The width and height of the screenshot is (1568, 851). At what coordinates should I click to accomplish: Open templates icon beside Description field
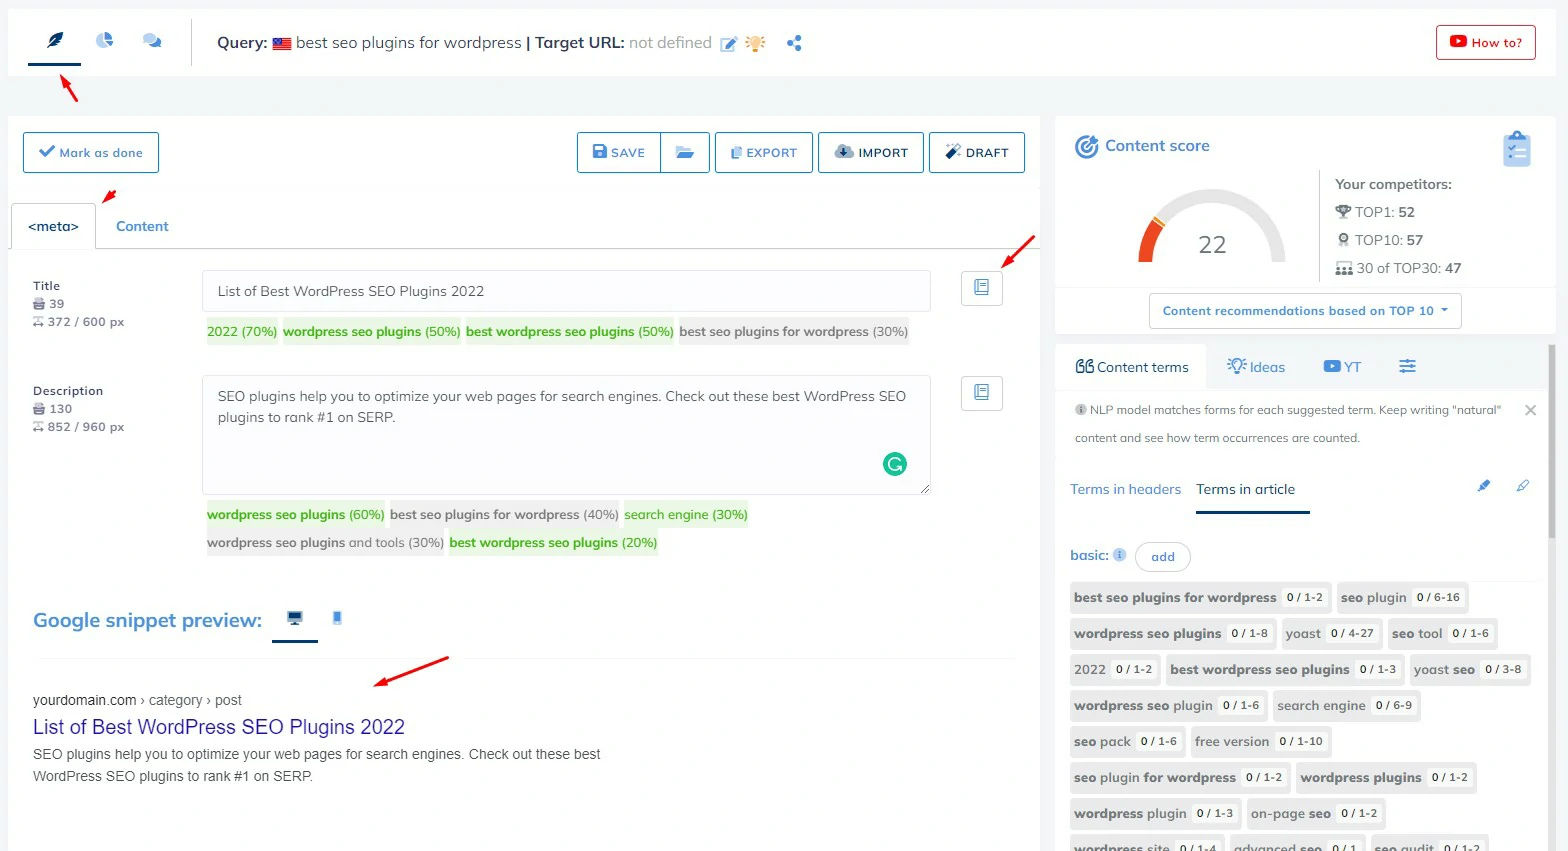pyautogui.click(x=981, y=393)
